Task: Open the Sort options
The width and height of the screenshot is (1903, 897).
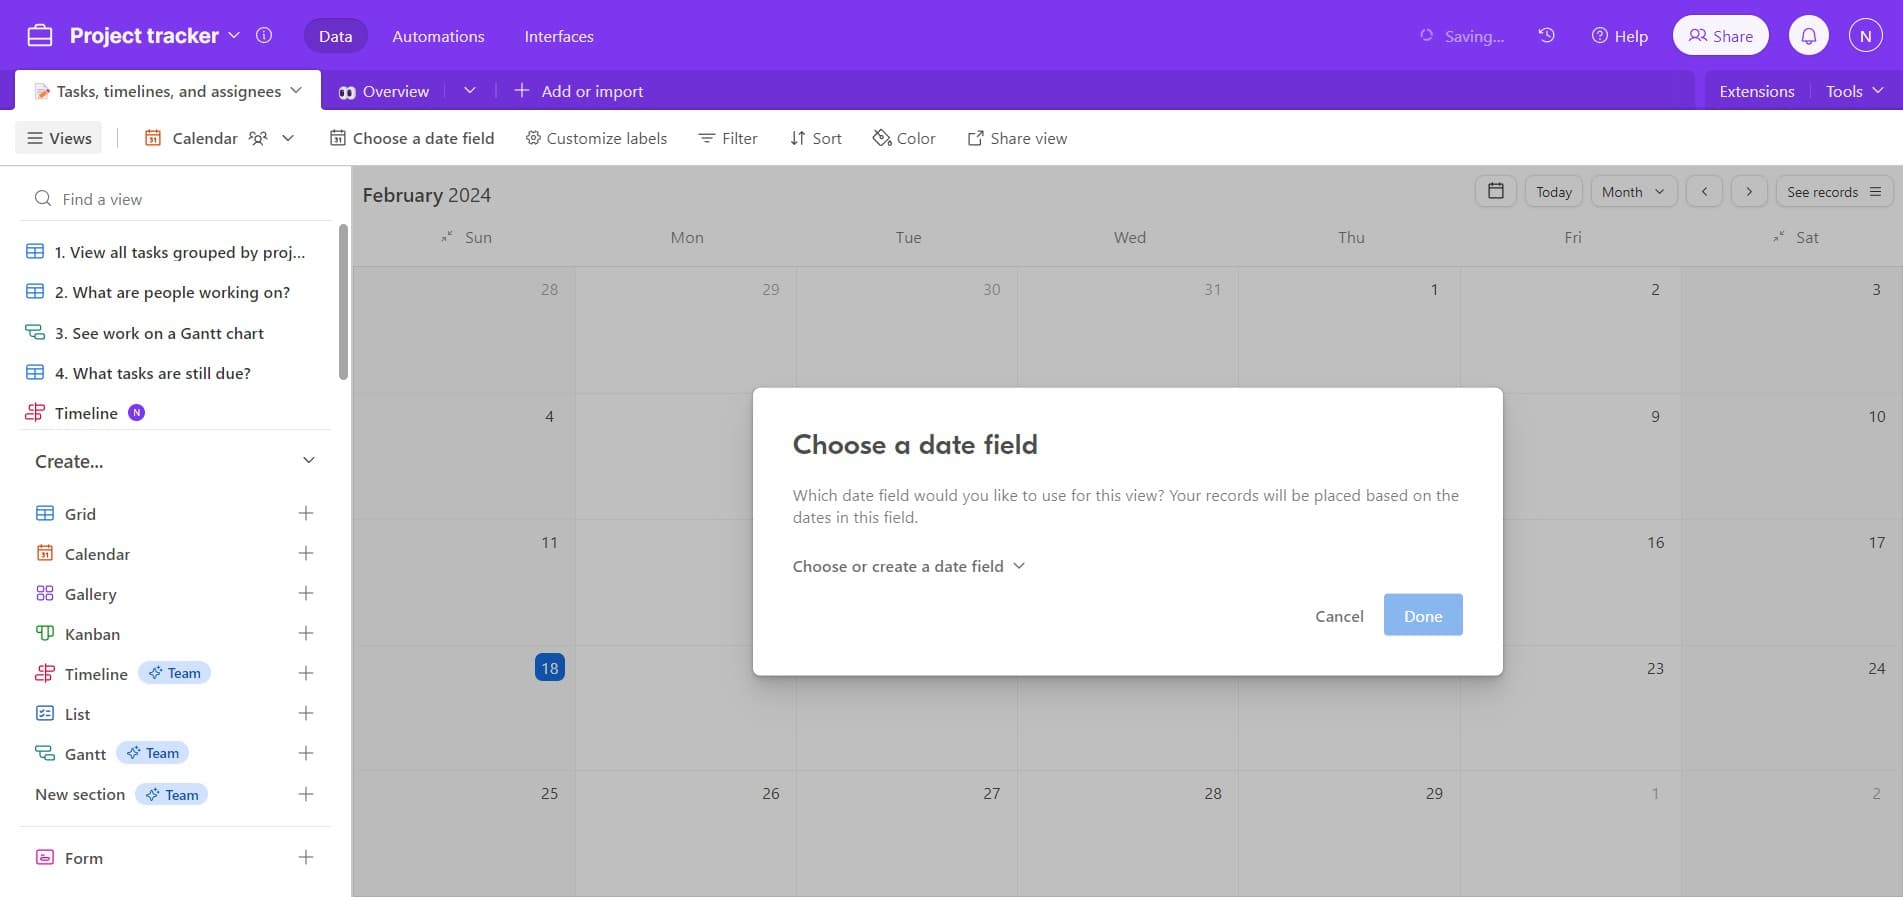Action: pos(816,138)
